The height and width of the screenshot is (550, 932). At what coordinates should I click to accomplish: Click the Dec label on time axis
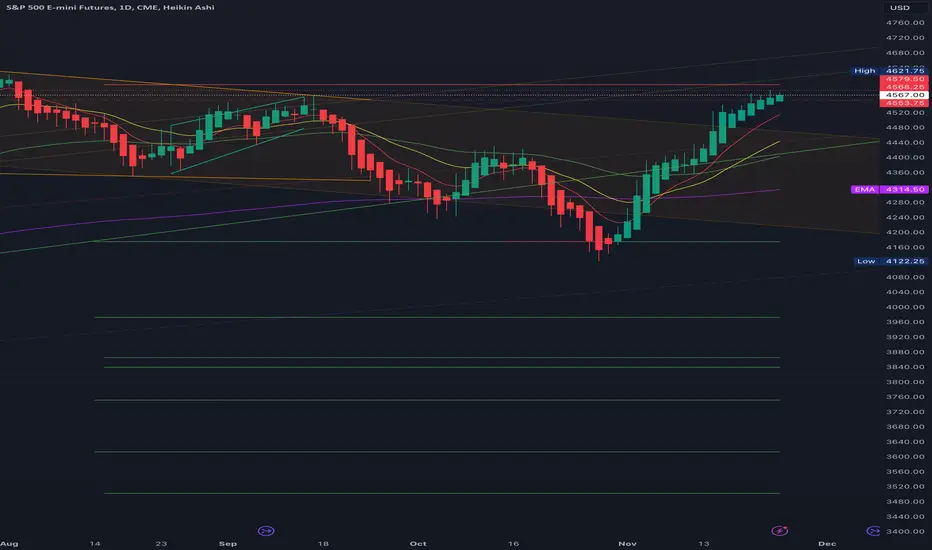(x=827, y=543)
